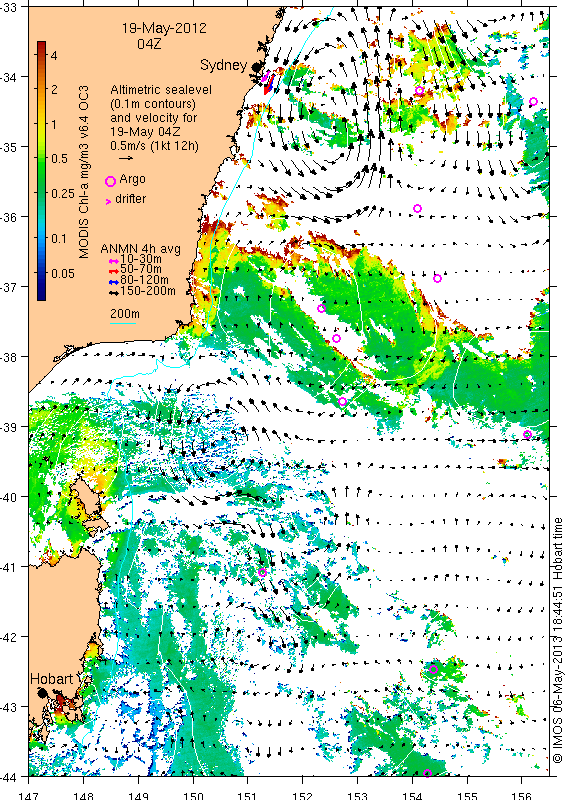Select Argo float near 37.3°S 152.4°E

[x=321, y=308]
